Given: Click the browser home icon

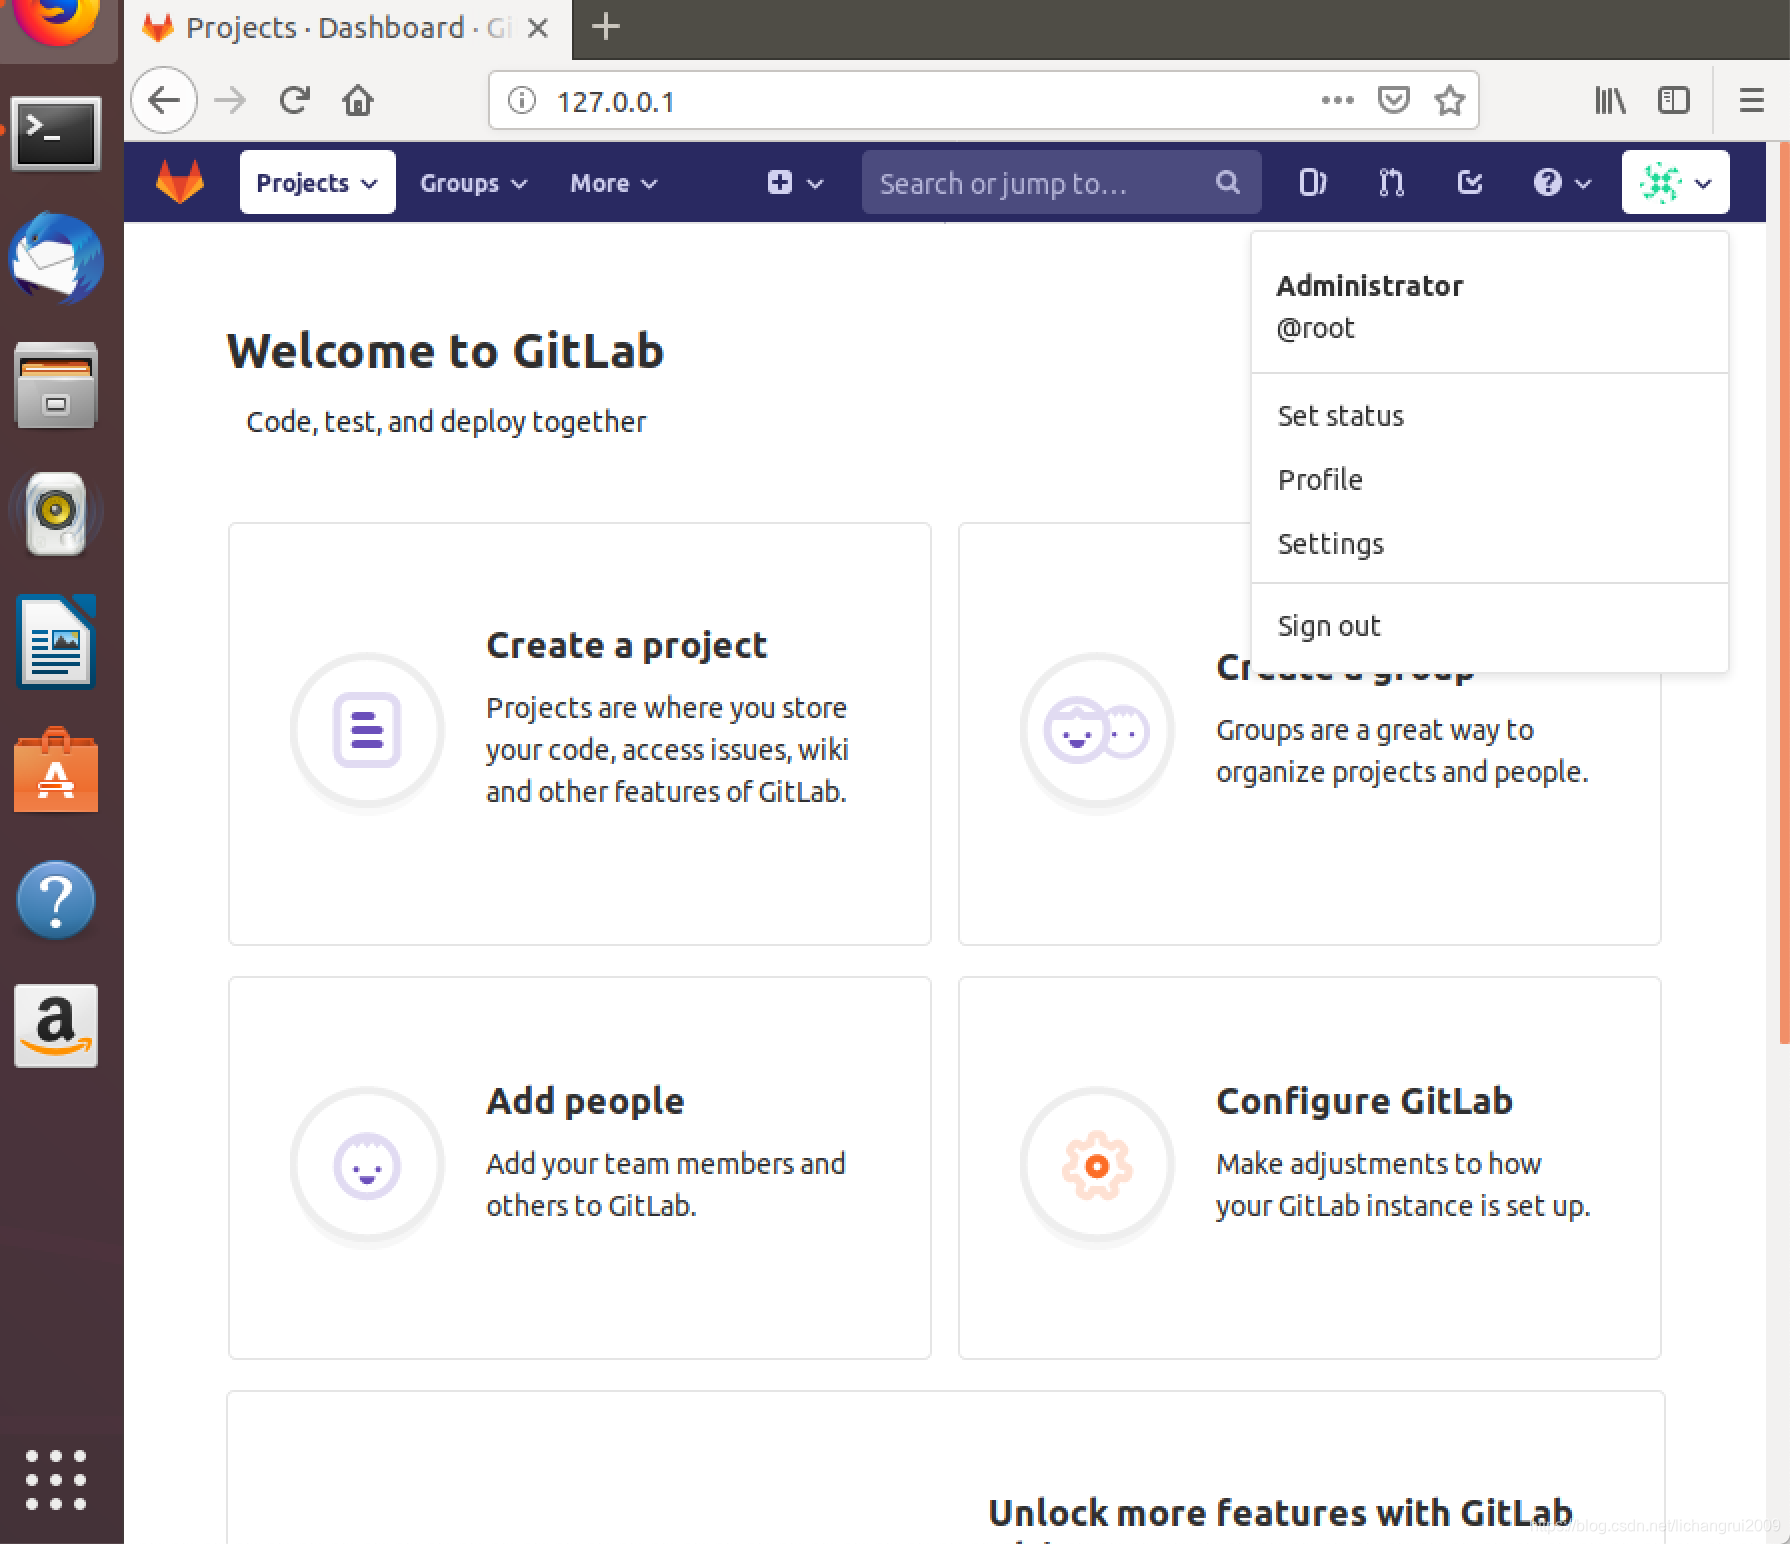Looking at the screenshot, I should point(358,100).
